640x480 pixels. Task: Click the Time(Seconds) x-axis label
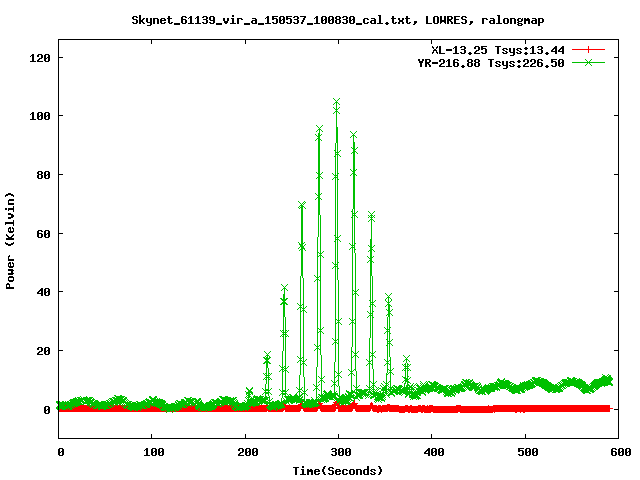[x=338, y=470]
